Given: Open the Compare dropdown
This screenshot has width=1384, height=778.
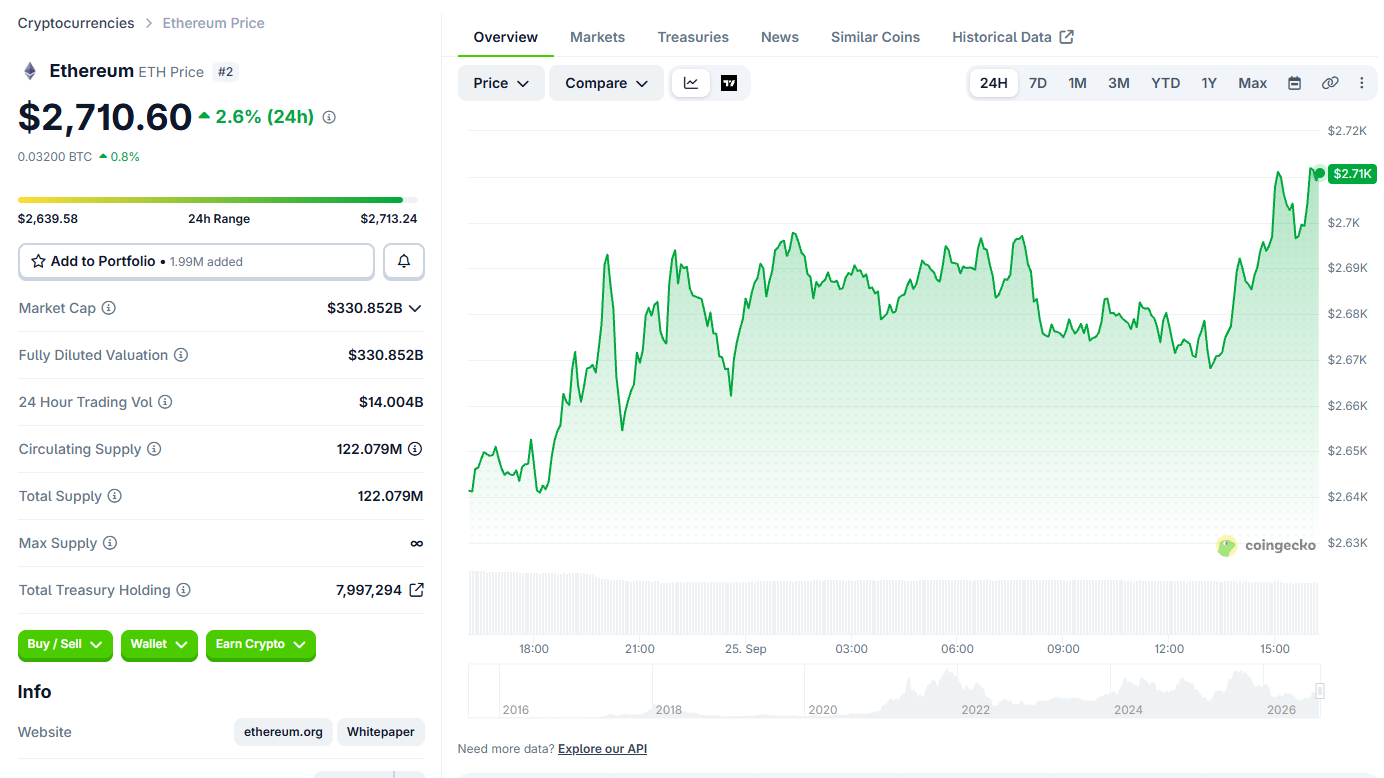Looking at the screenshot, I should [606, 83].
